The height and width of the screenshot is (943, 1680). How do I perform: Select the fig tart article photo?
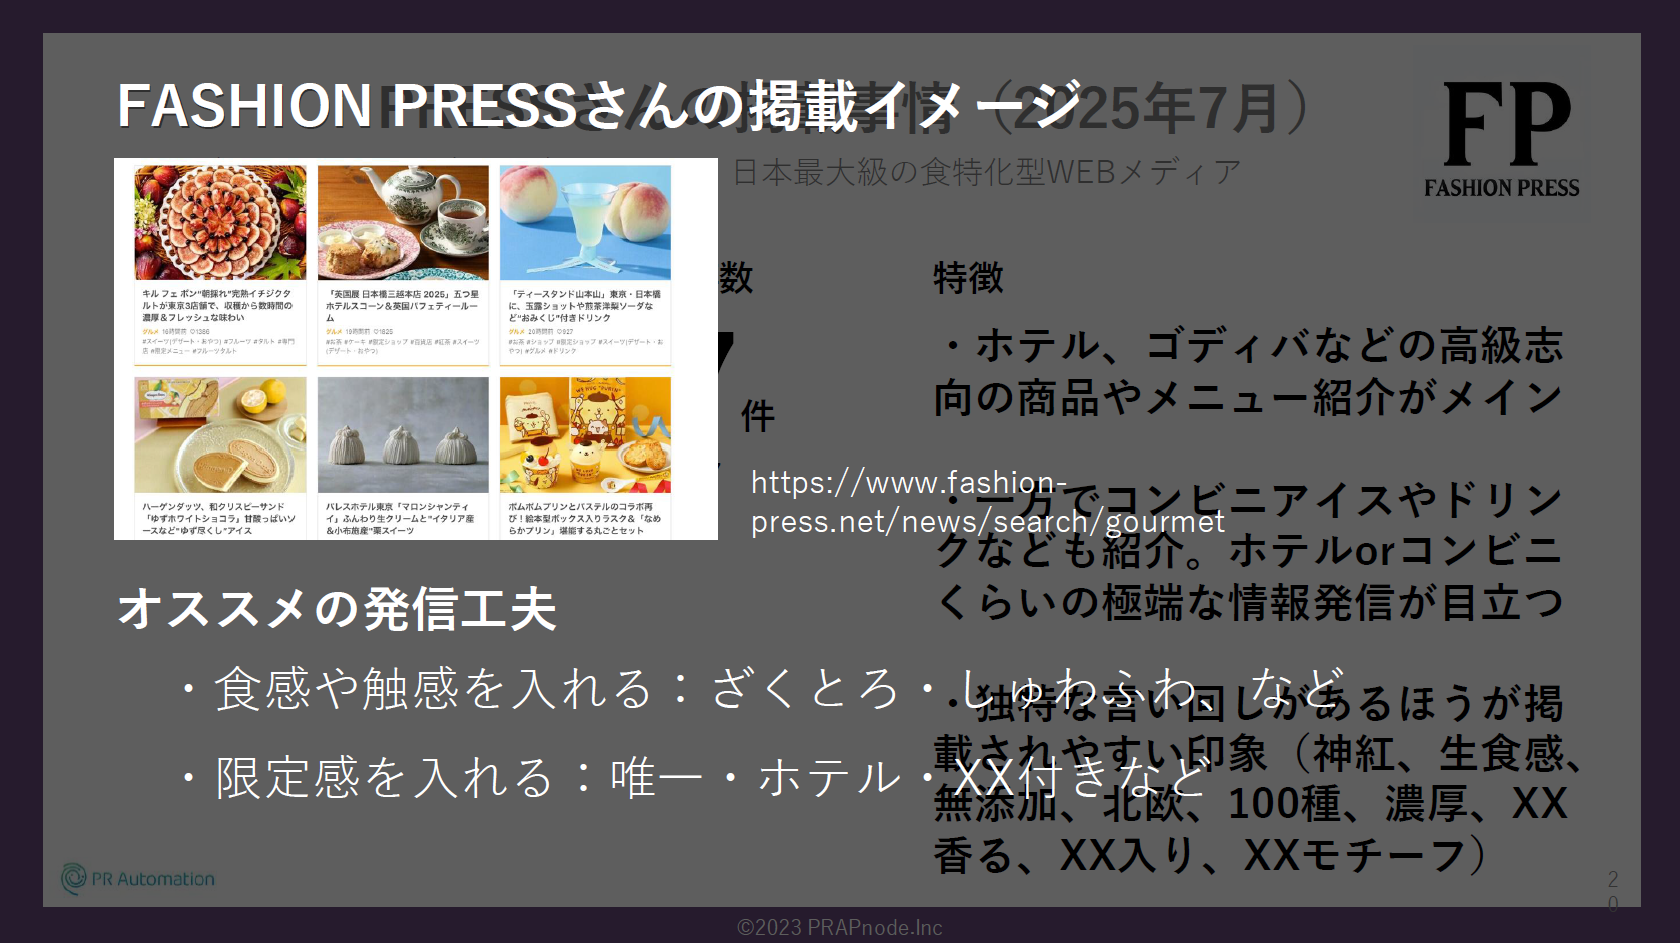click(220, 222)
